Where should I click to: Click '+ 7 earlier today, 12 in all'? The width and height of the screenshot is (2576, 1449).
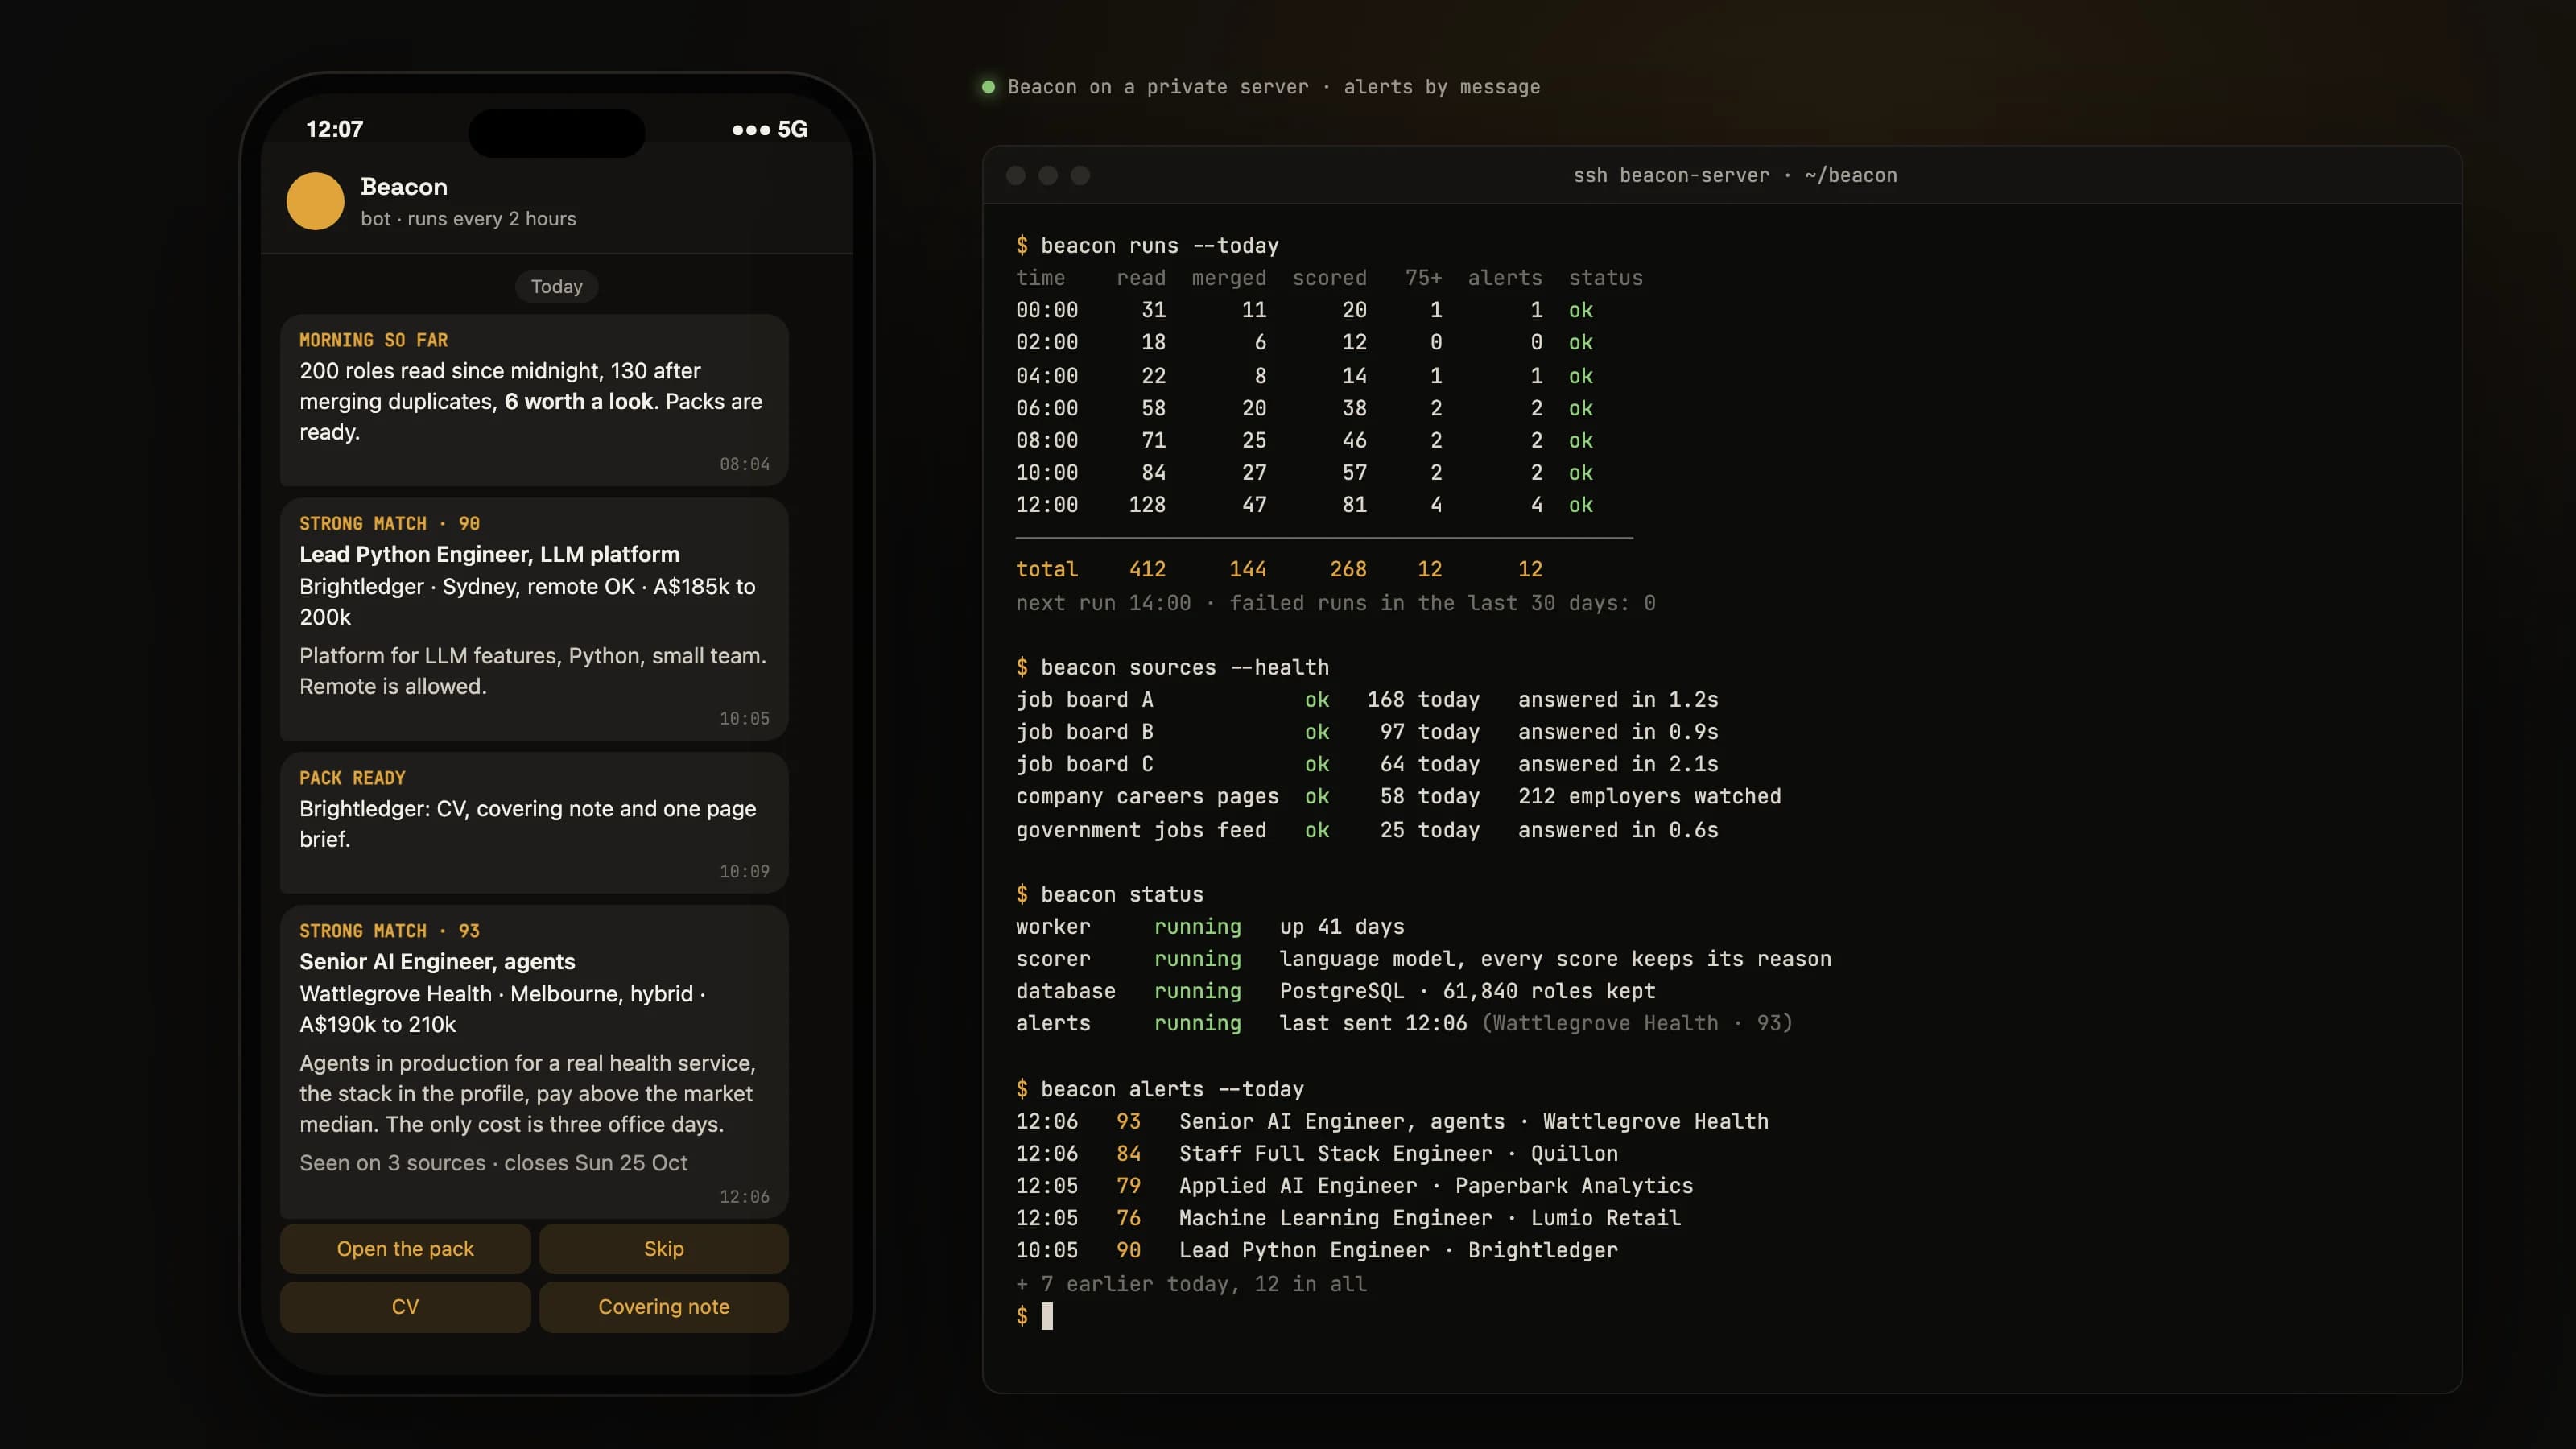[x=1191, y=1284]
